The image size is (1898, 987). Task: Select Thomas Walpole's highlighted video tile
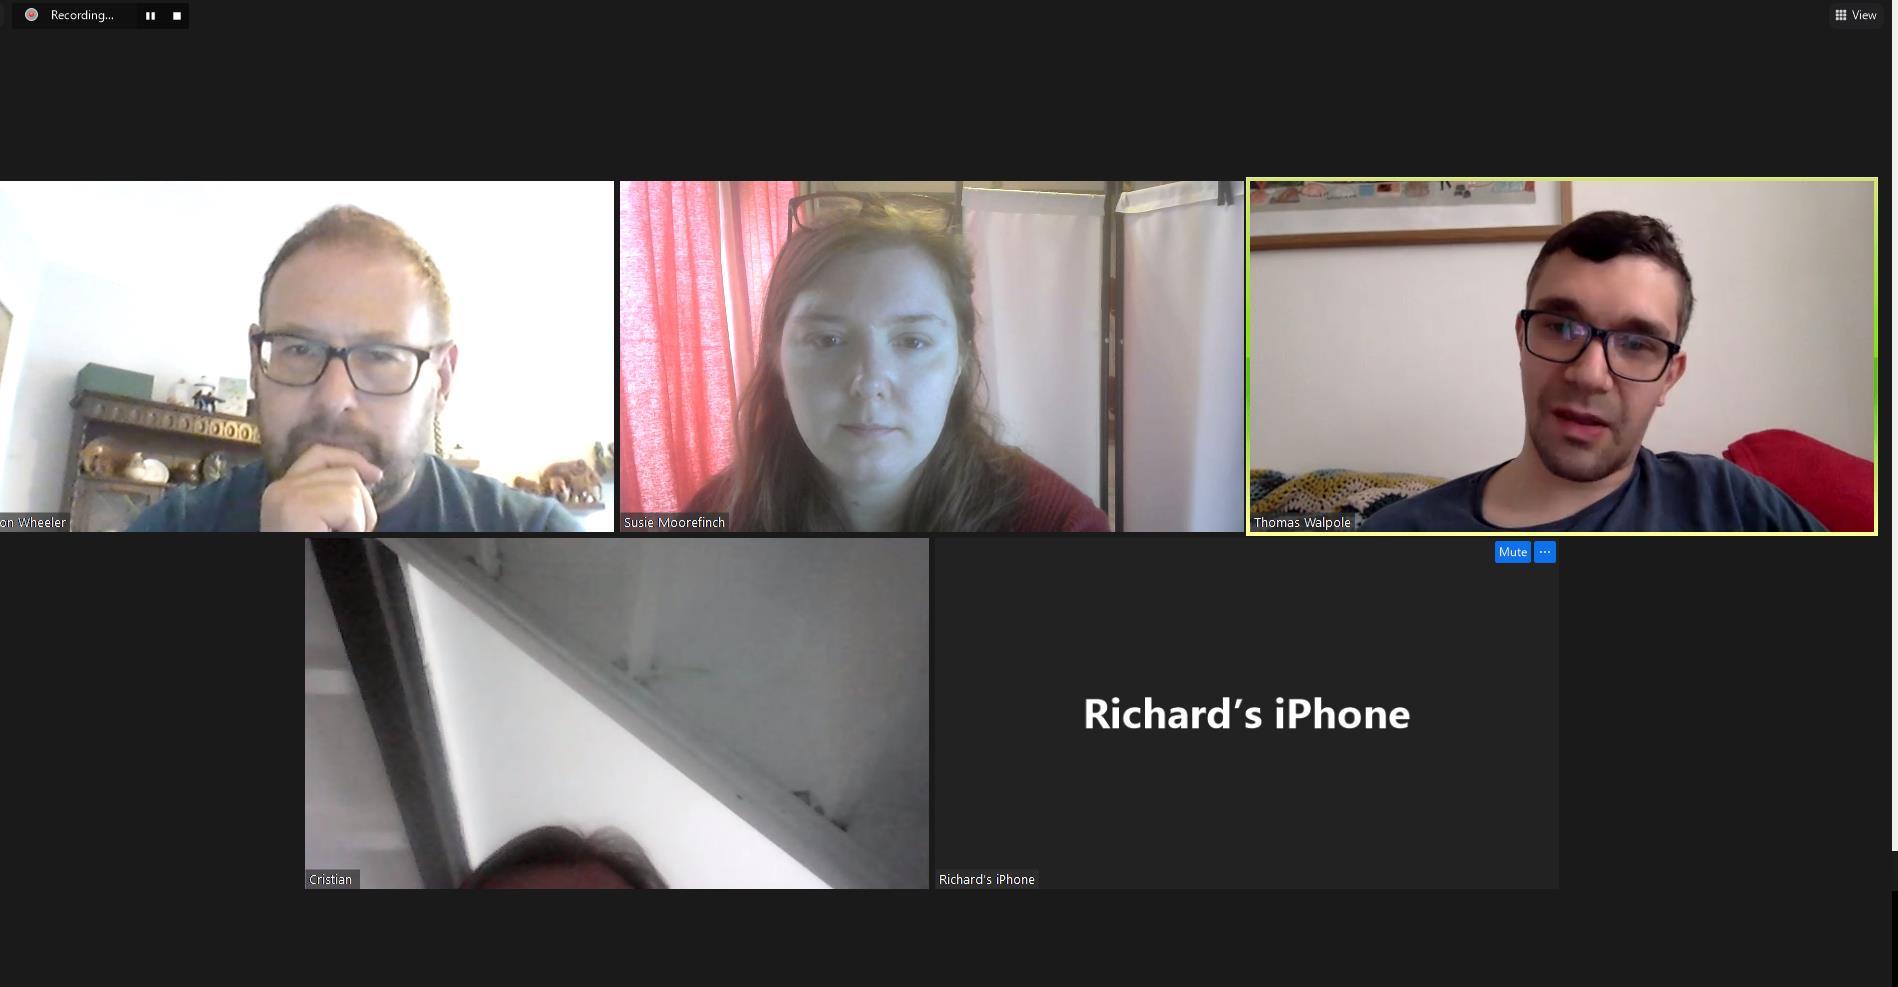(x=1562, y=356)
